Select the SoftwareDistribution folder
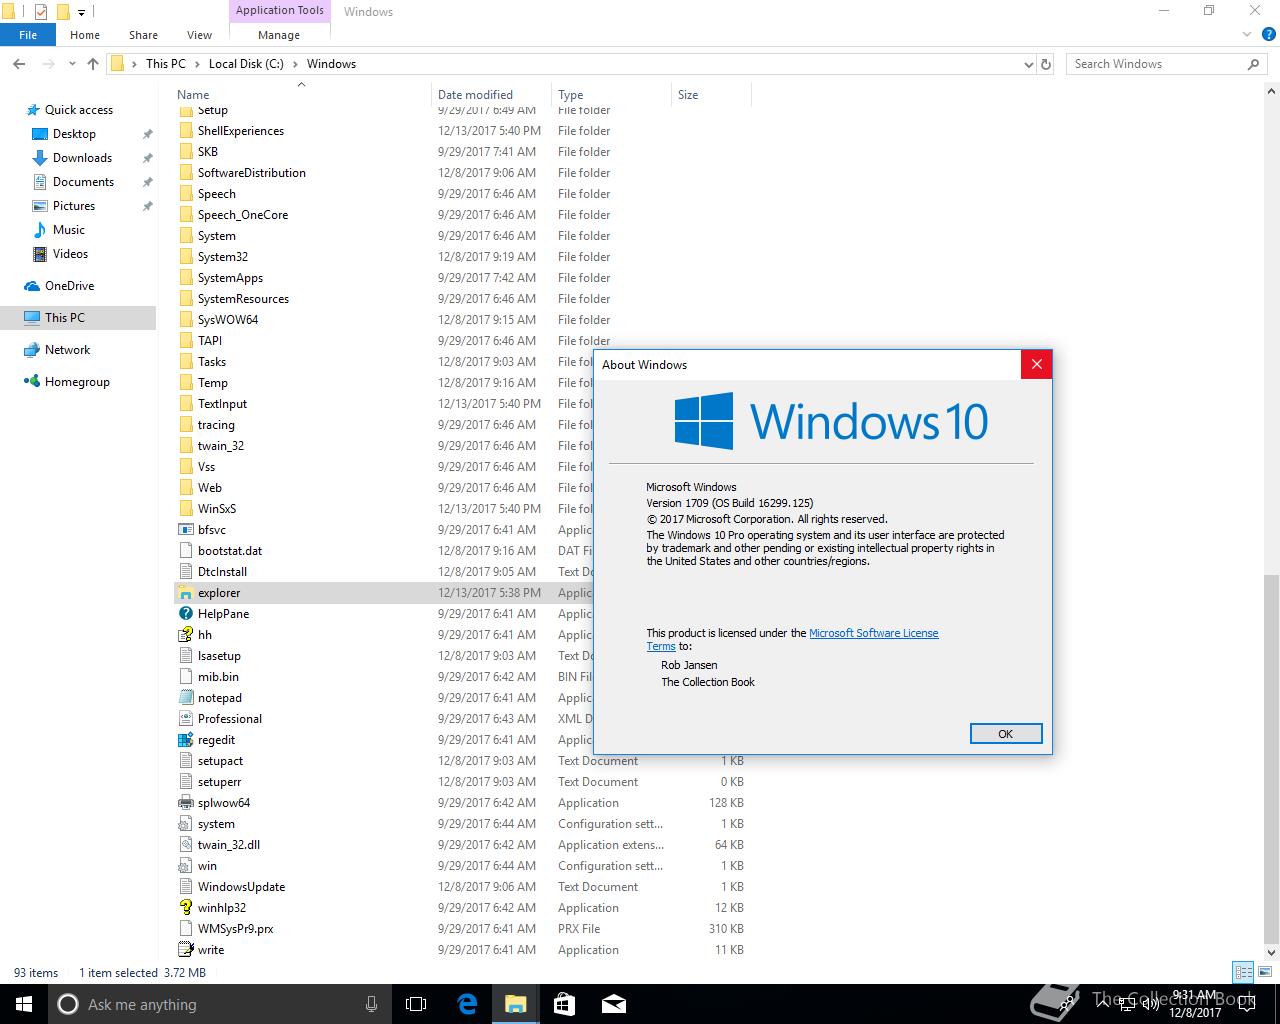 click(x=252, y=173)
